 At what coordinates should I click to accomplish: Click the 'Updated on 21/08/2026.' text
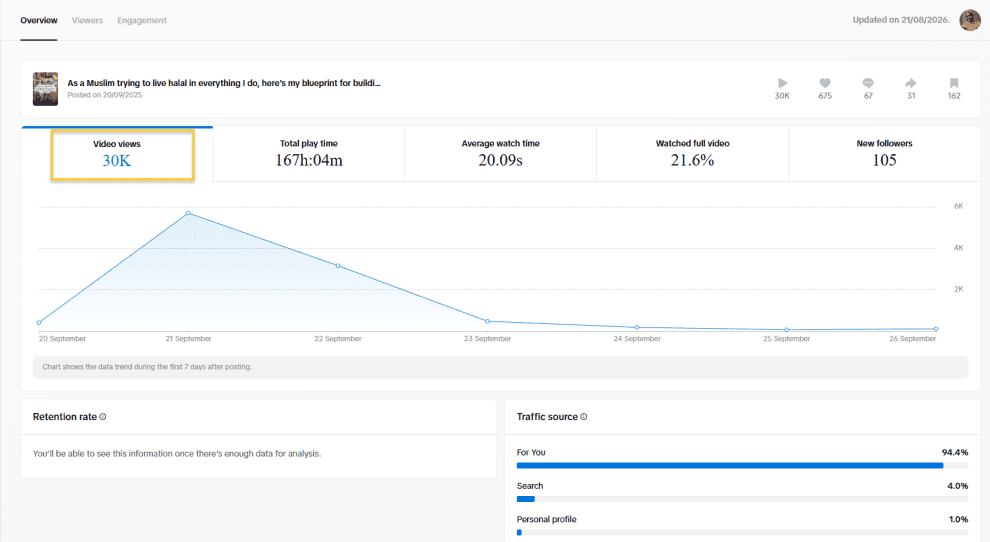pos(901,20)
